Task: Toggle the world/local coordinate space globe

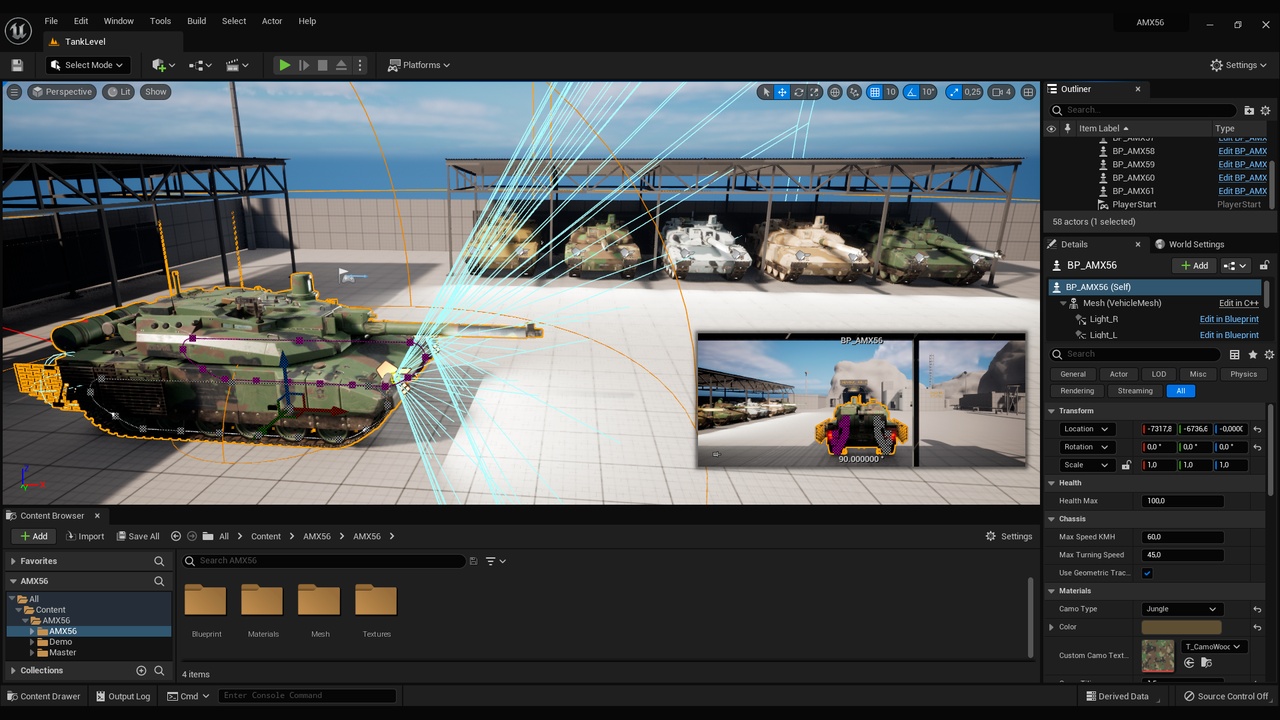Action: [835, 92]
